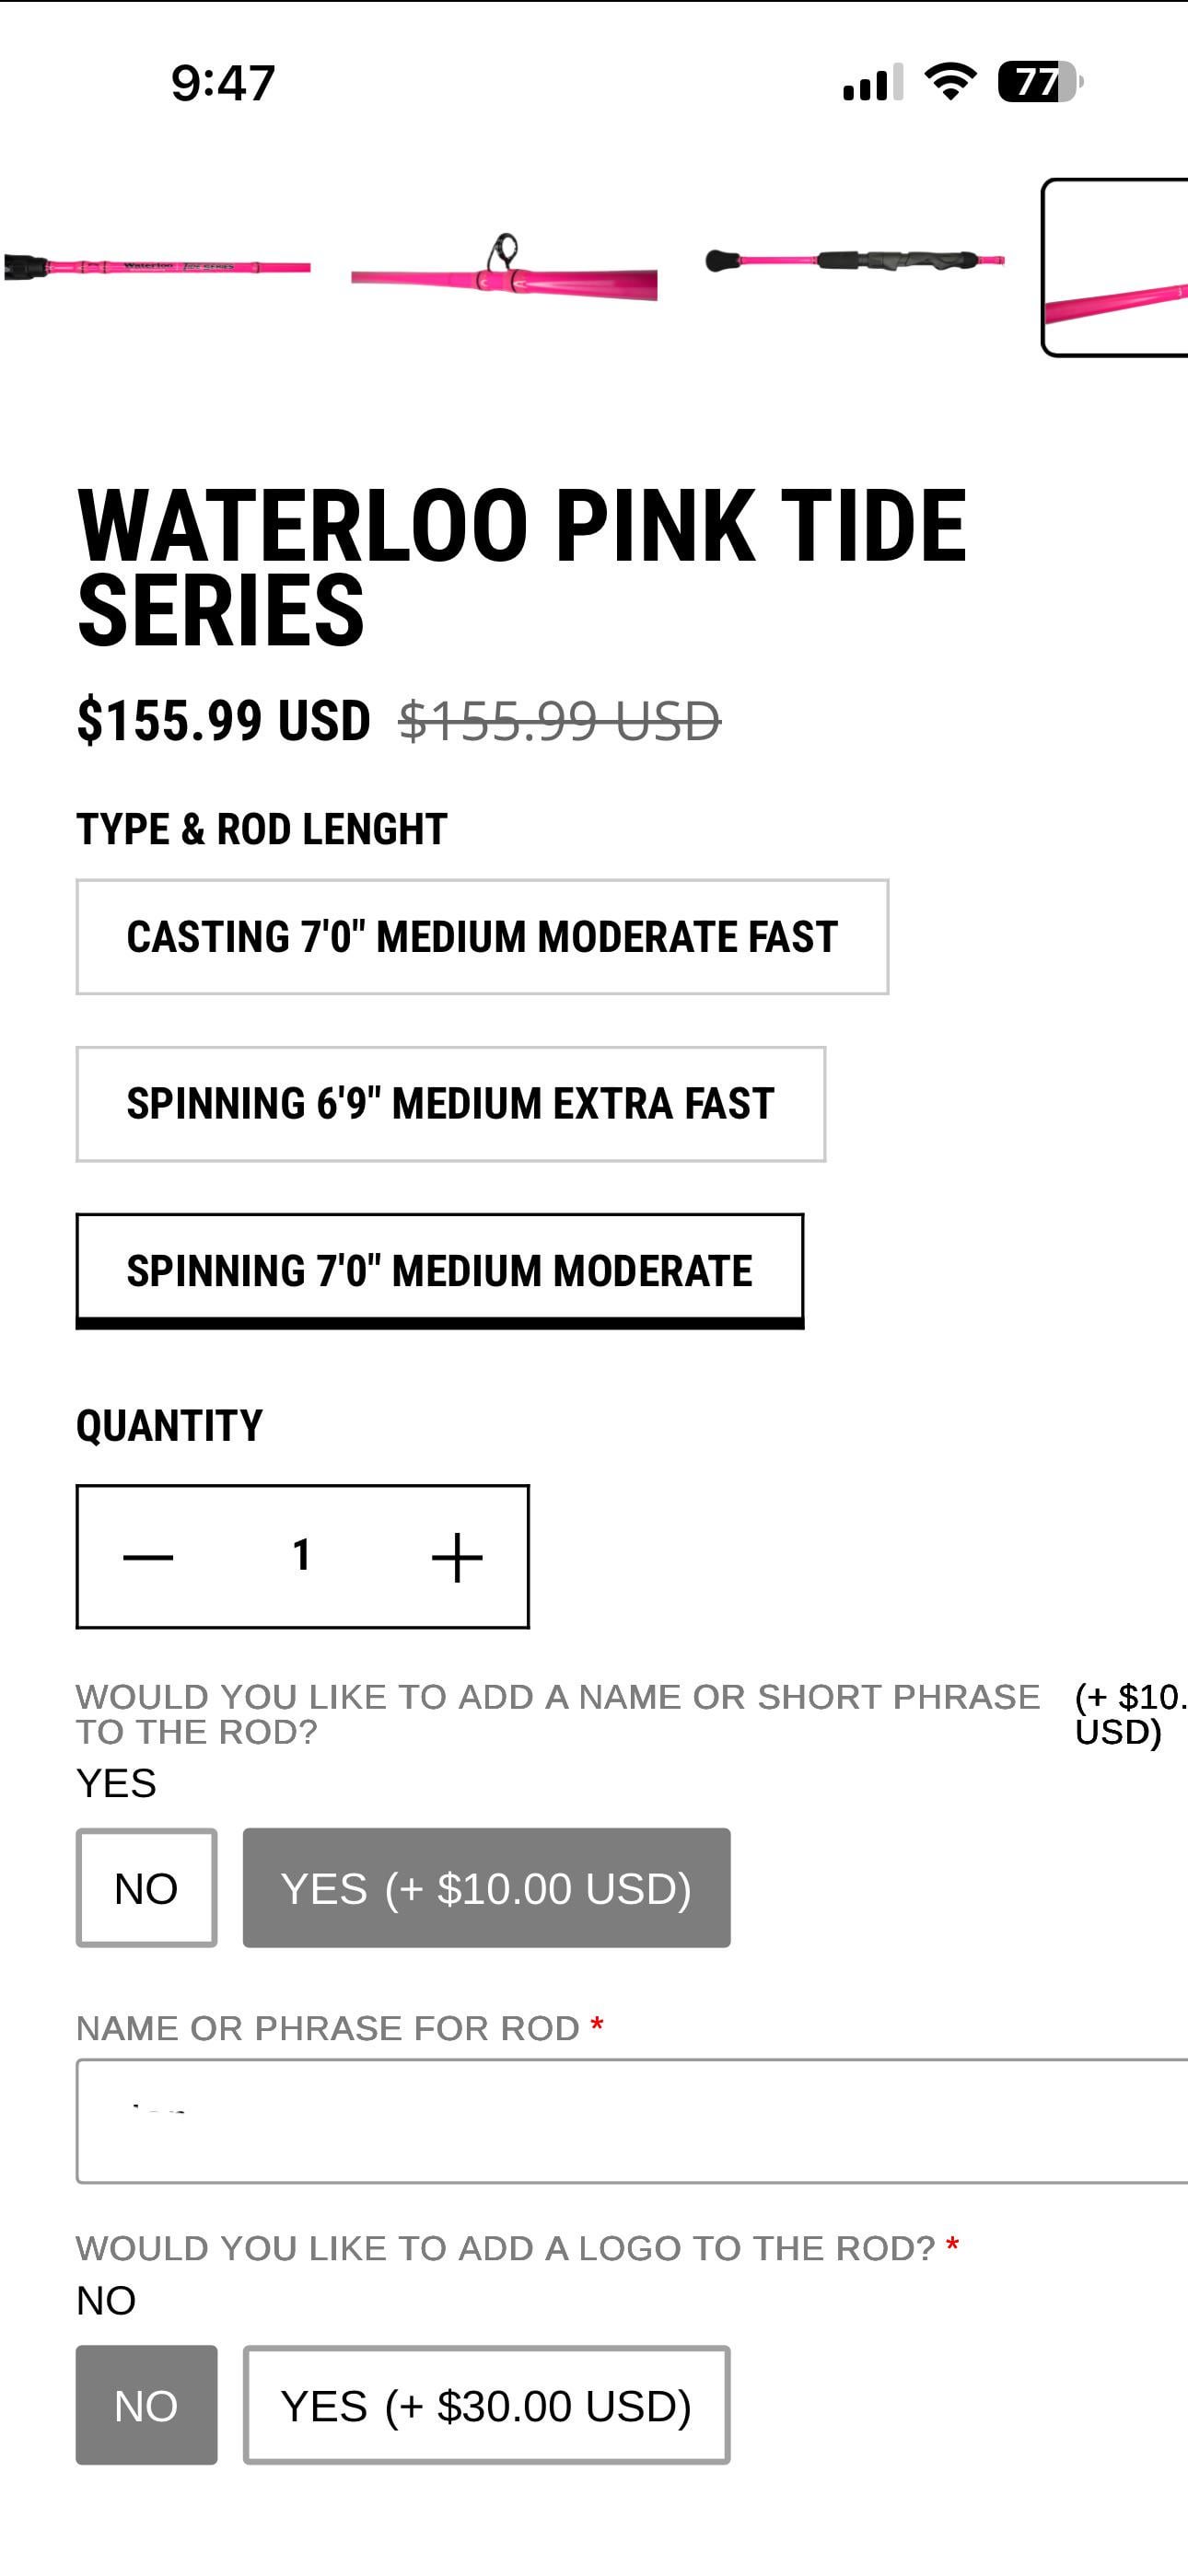1188x2576 pixels.
Task: Tap the Waterloo Pink Tide Series title
Action: [521, 566]
